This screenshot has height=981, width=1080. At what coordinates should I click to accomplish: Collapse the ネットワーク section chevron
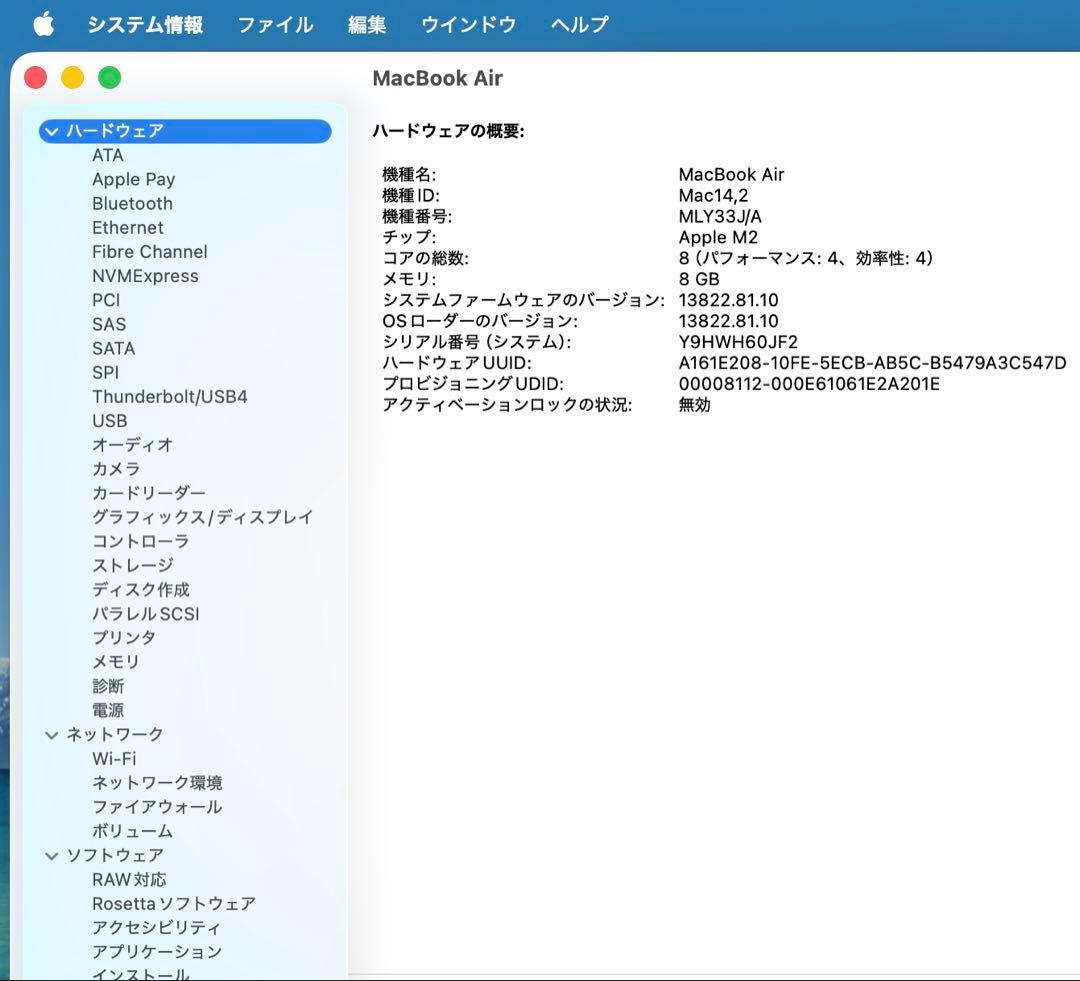click(x=52, y=735)
